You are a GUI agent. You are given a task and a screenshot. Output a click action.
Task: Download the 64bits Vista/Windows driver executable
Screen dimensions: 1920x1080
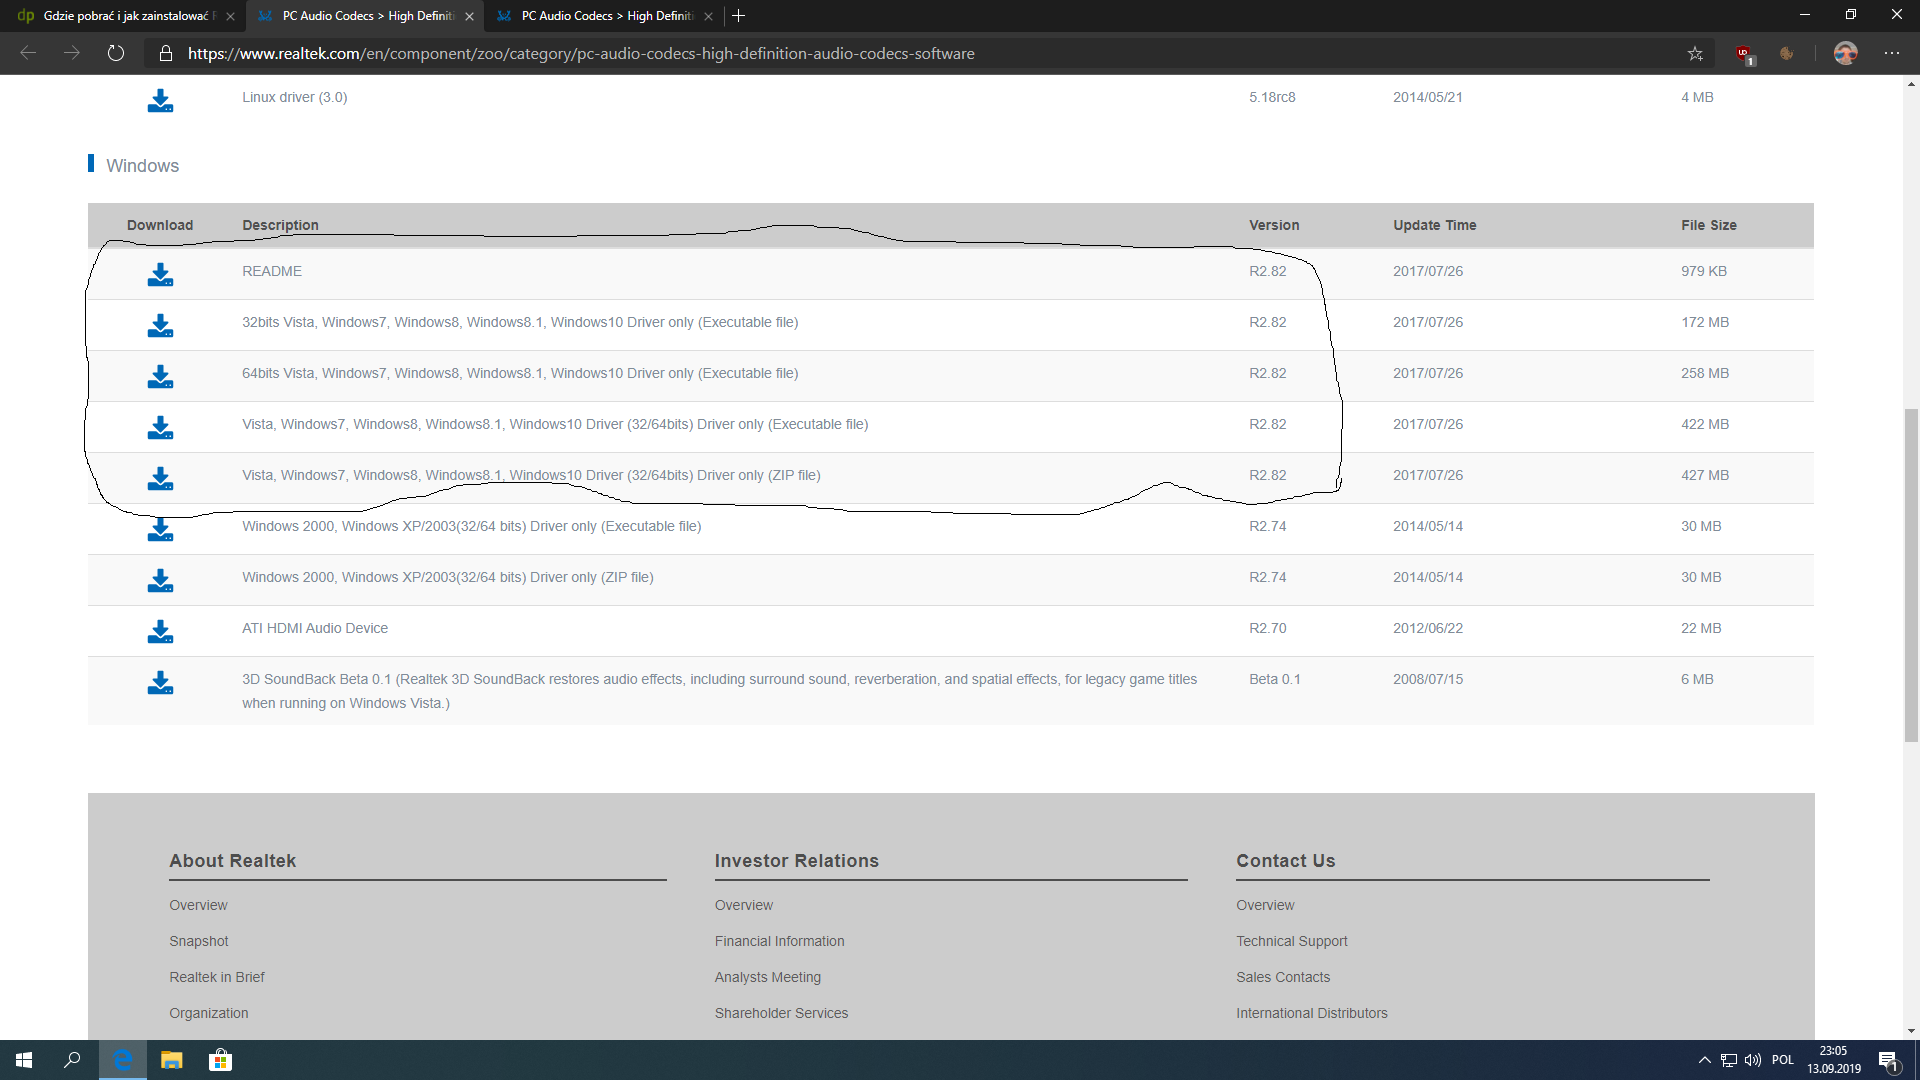coord(160,376)
